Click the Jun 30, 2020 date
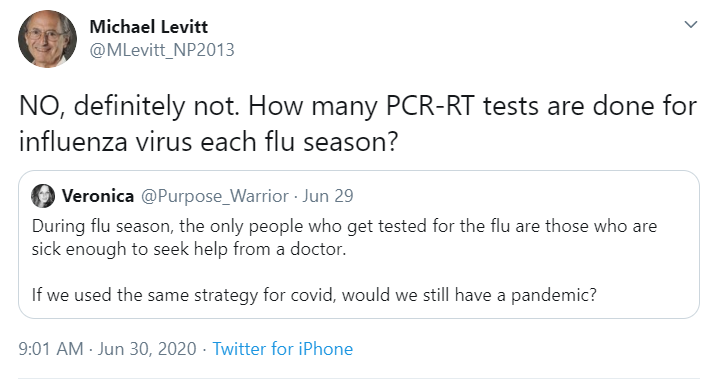 [x=147, y=349]
